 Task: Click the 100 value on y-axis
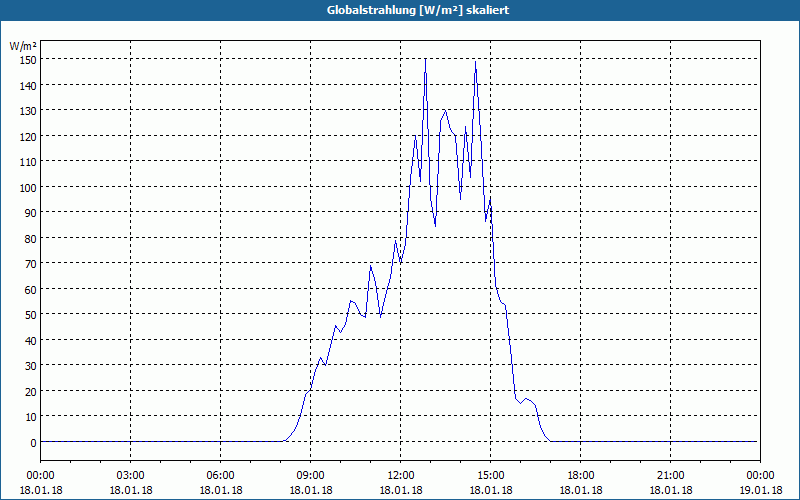click(30, 187)
